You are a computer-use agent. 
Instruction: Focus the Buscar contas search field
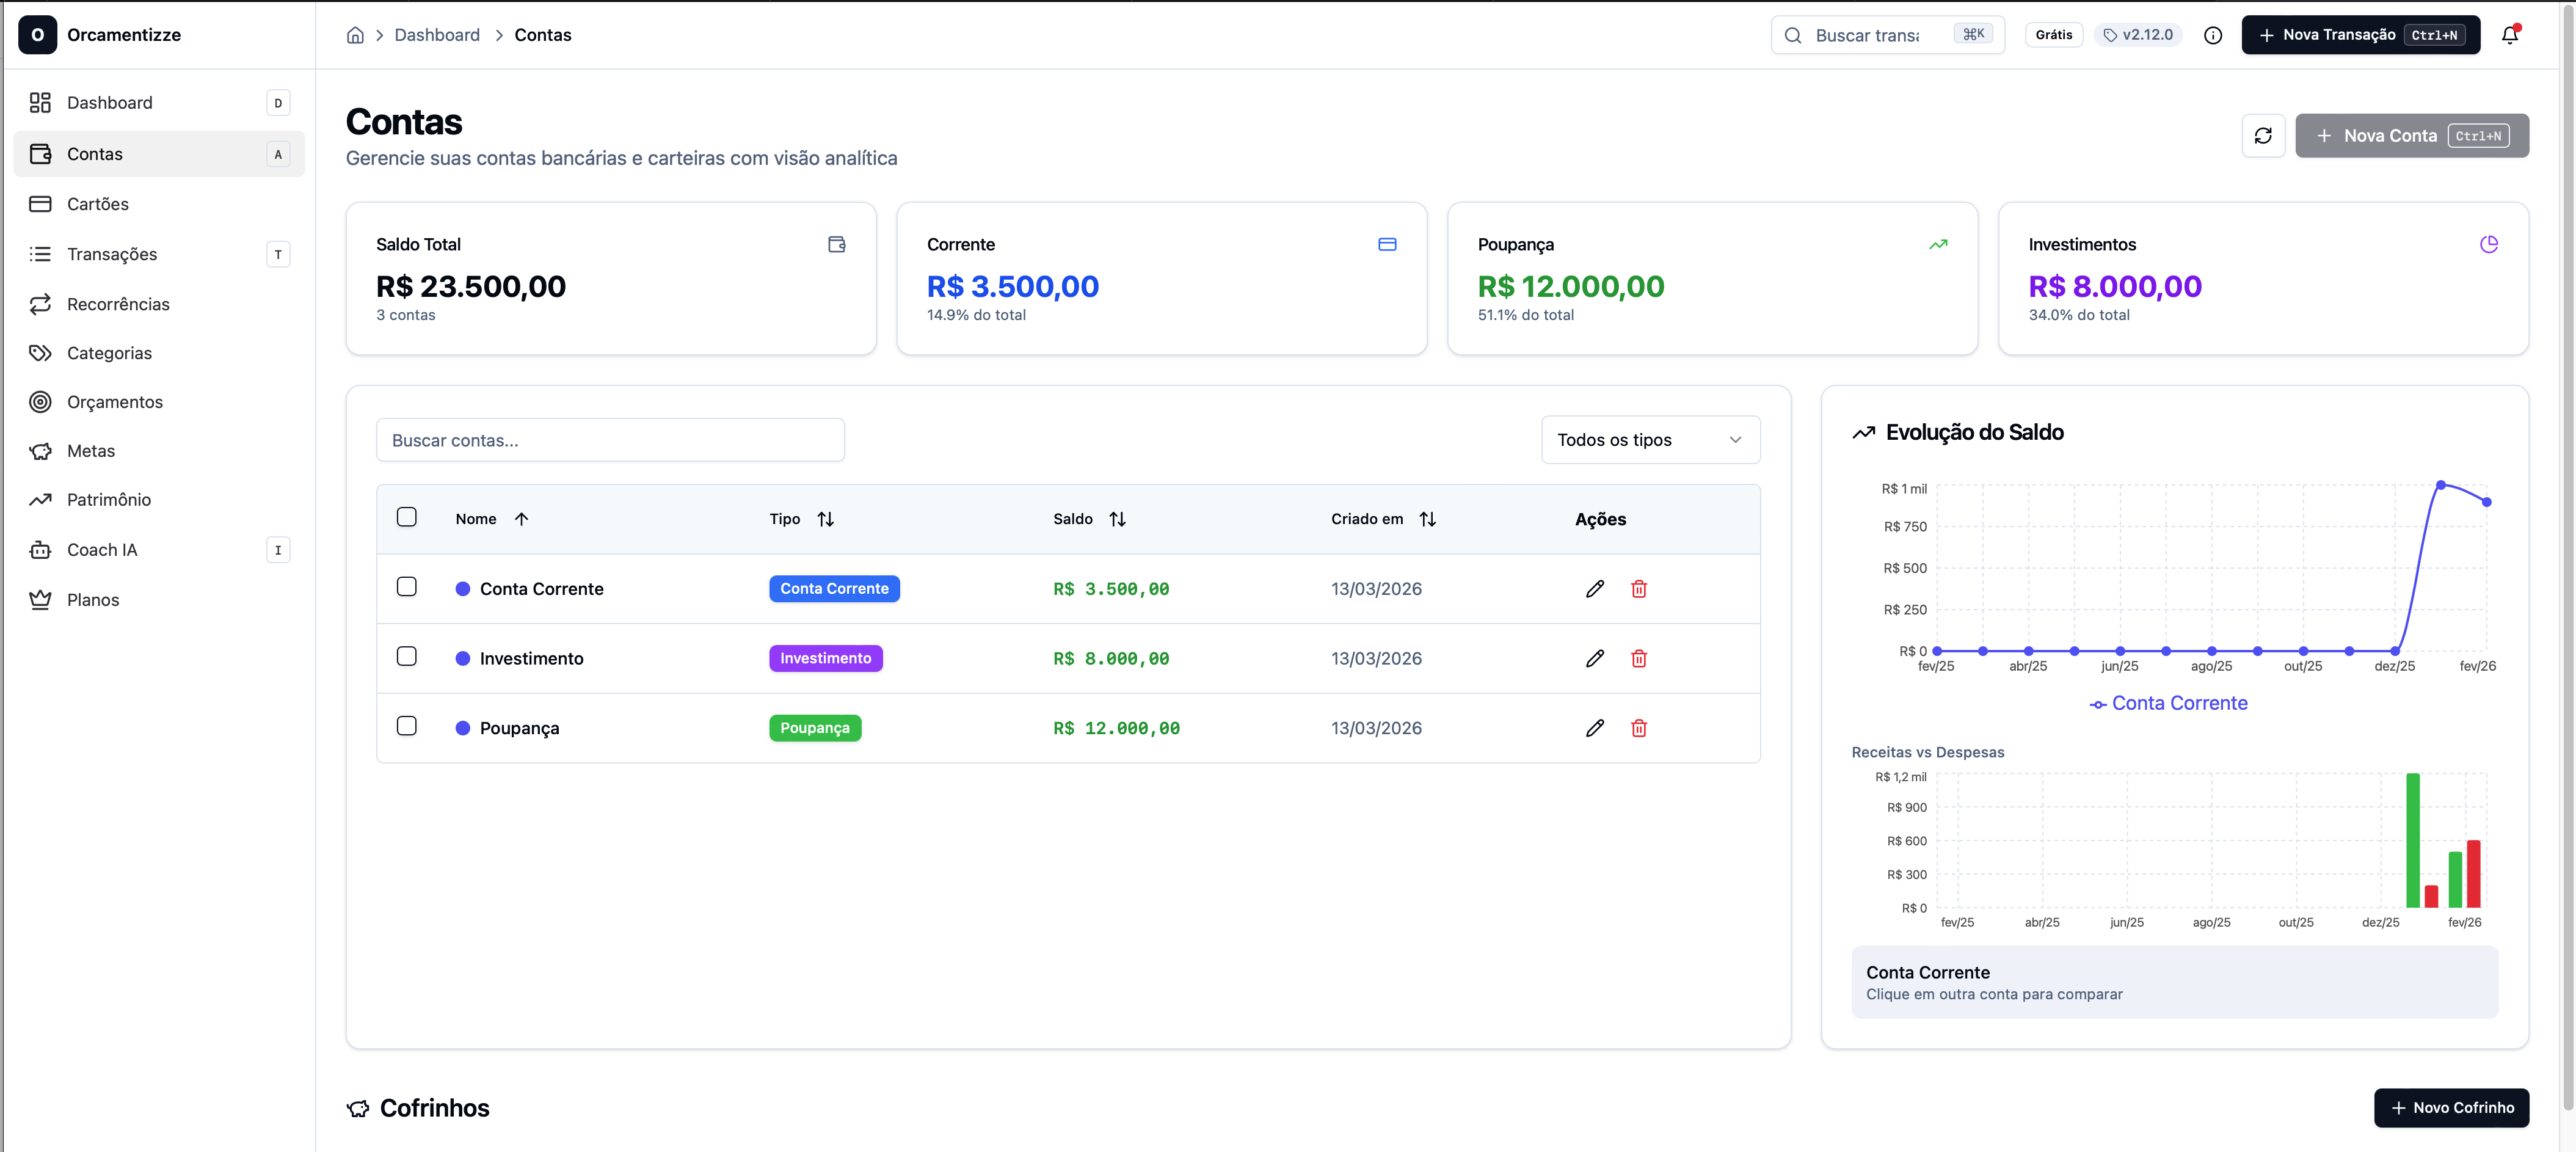tap(610, 440)
